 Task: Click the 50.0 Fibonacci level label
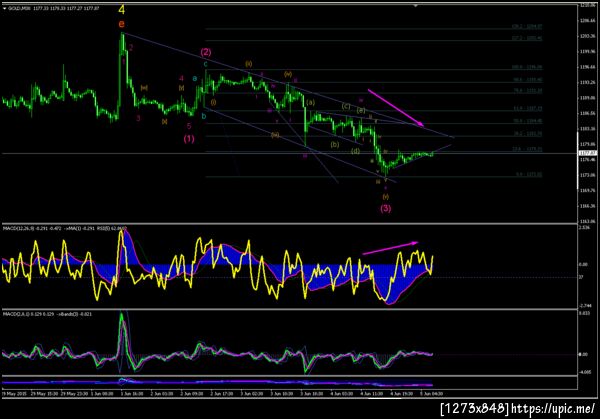(528, 121)
